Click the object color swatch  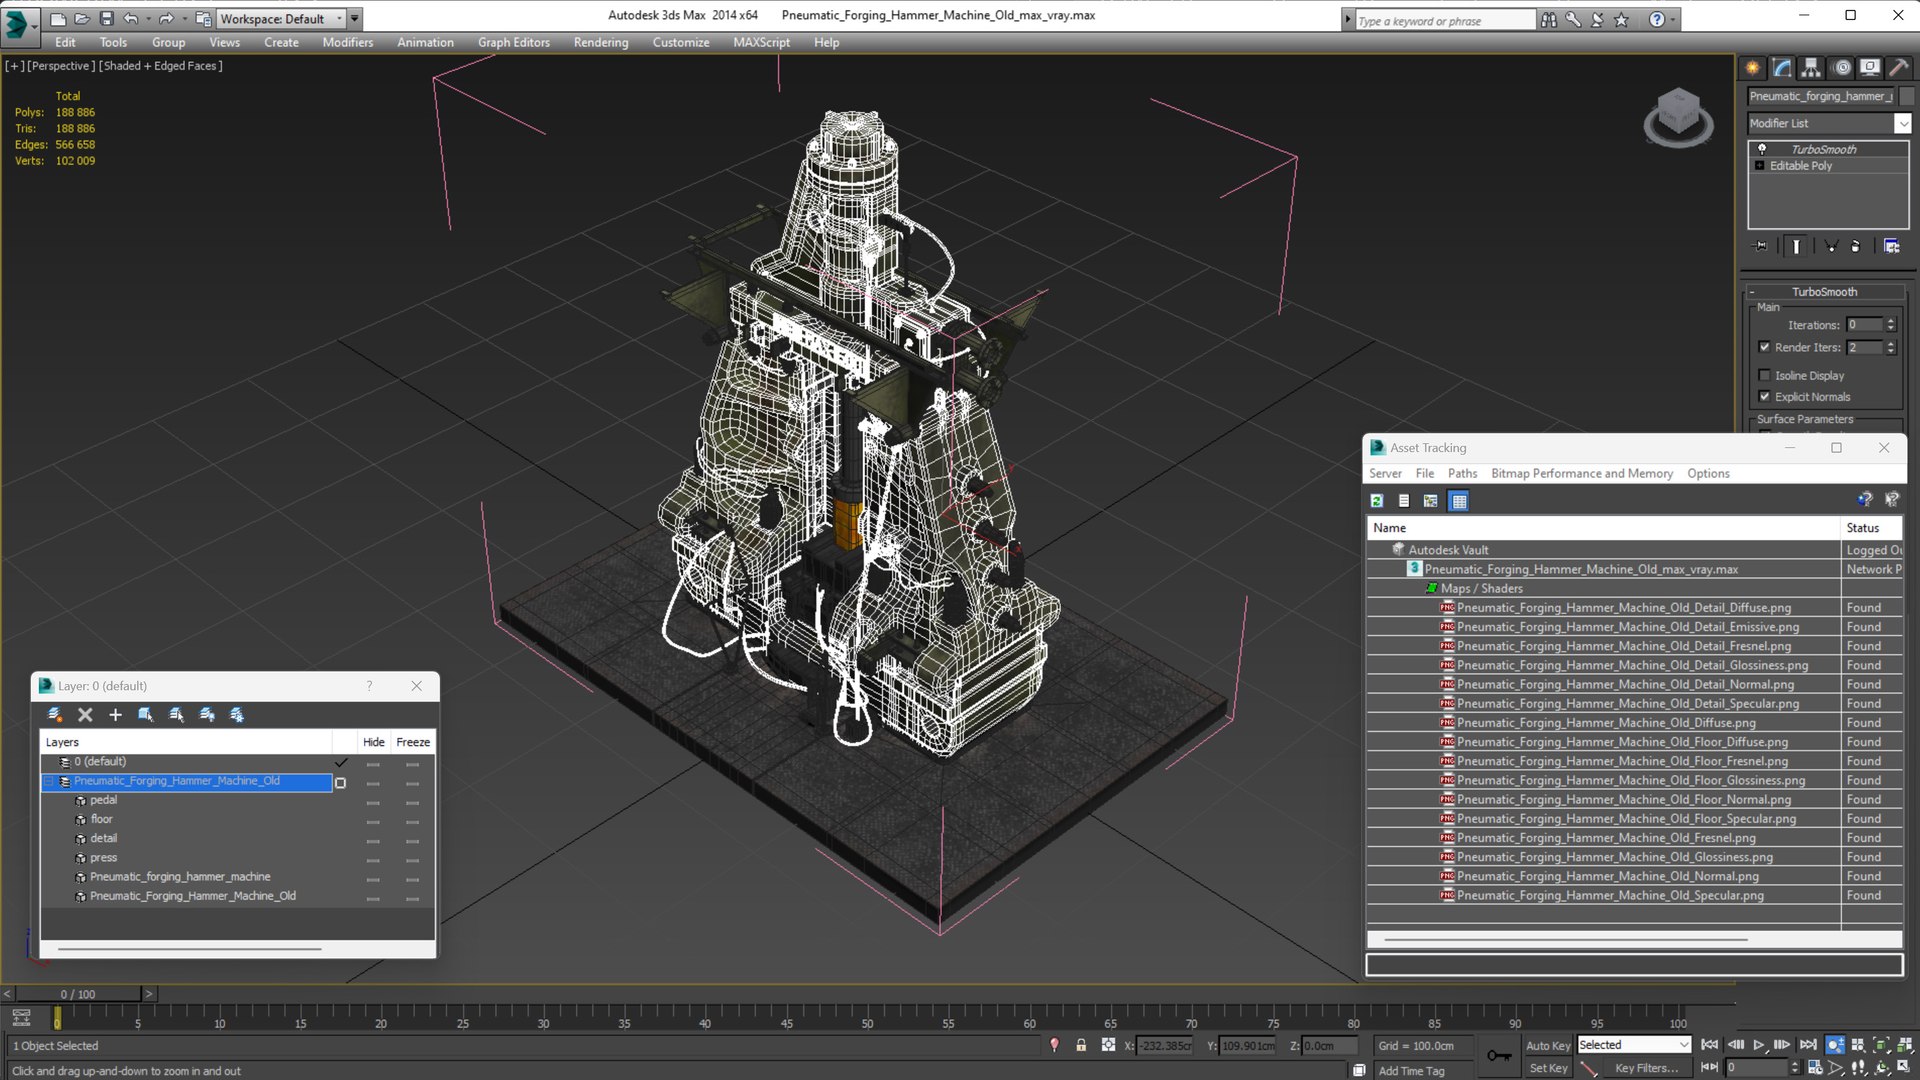(x=1907, y=96)
